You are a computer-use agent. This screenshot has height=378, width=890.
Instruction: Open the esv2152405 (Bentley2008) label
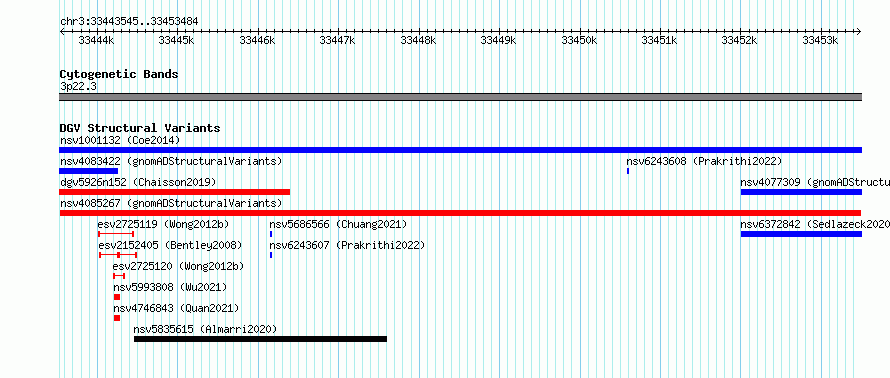[x=170, y=245]
